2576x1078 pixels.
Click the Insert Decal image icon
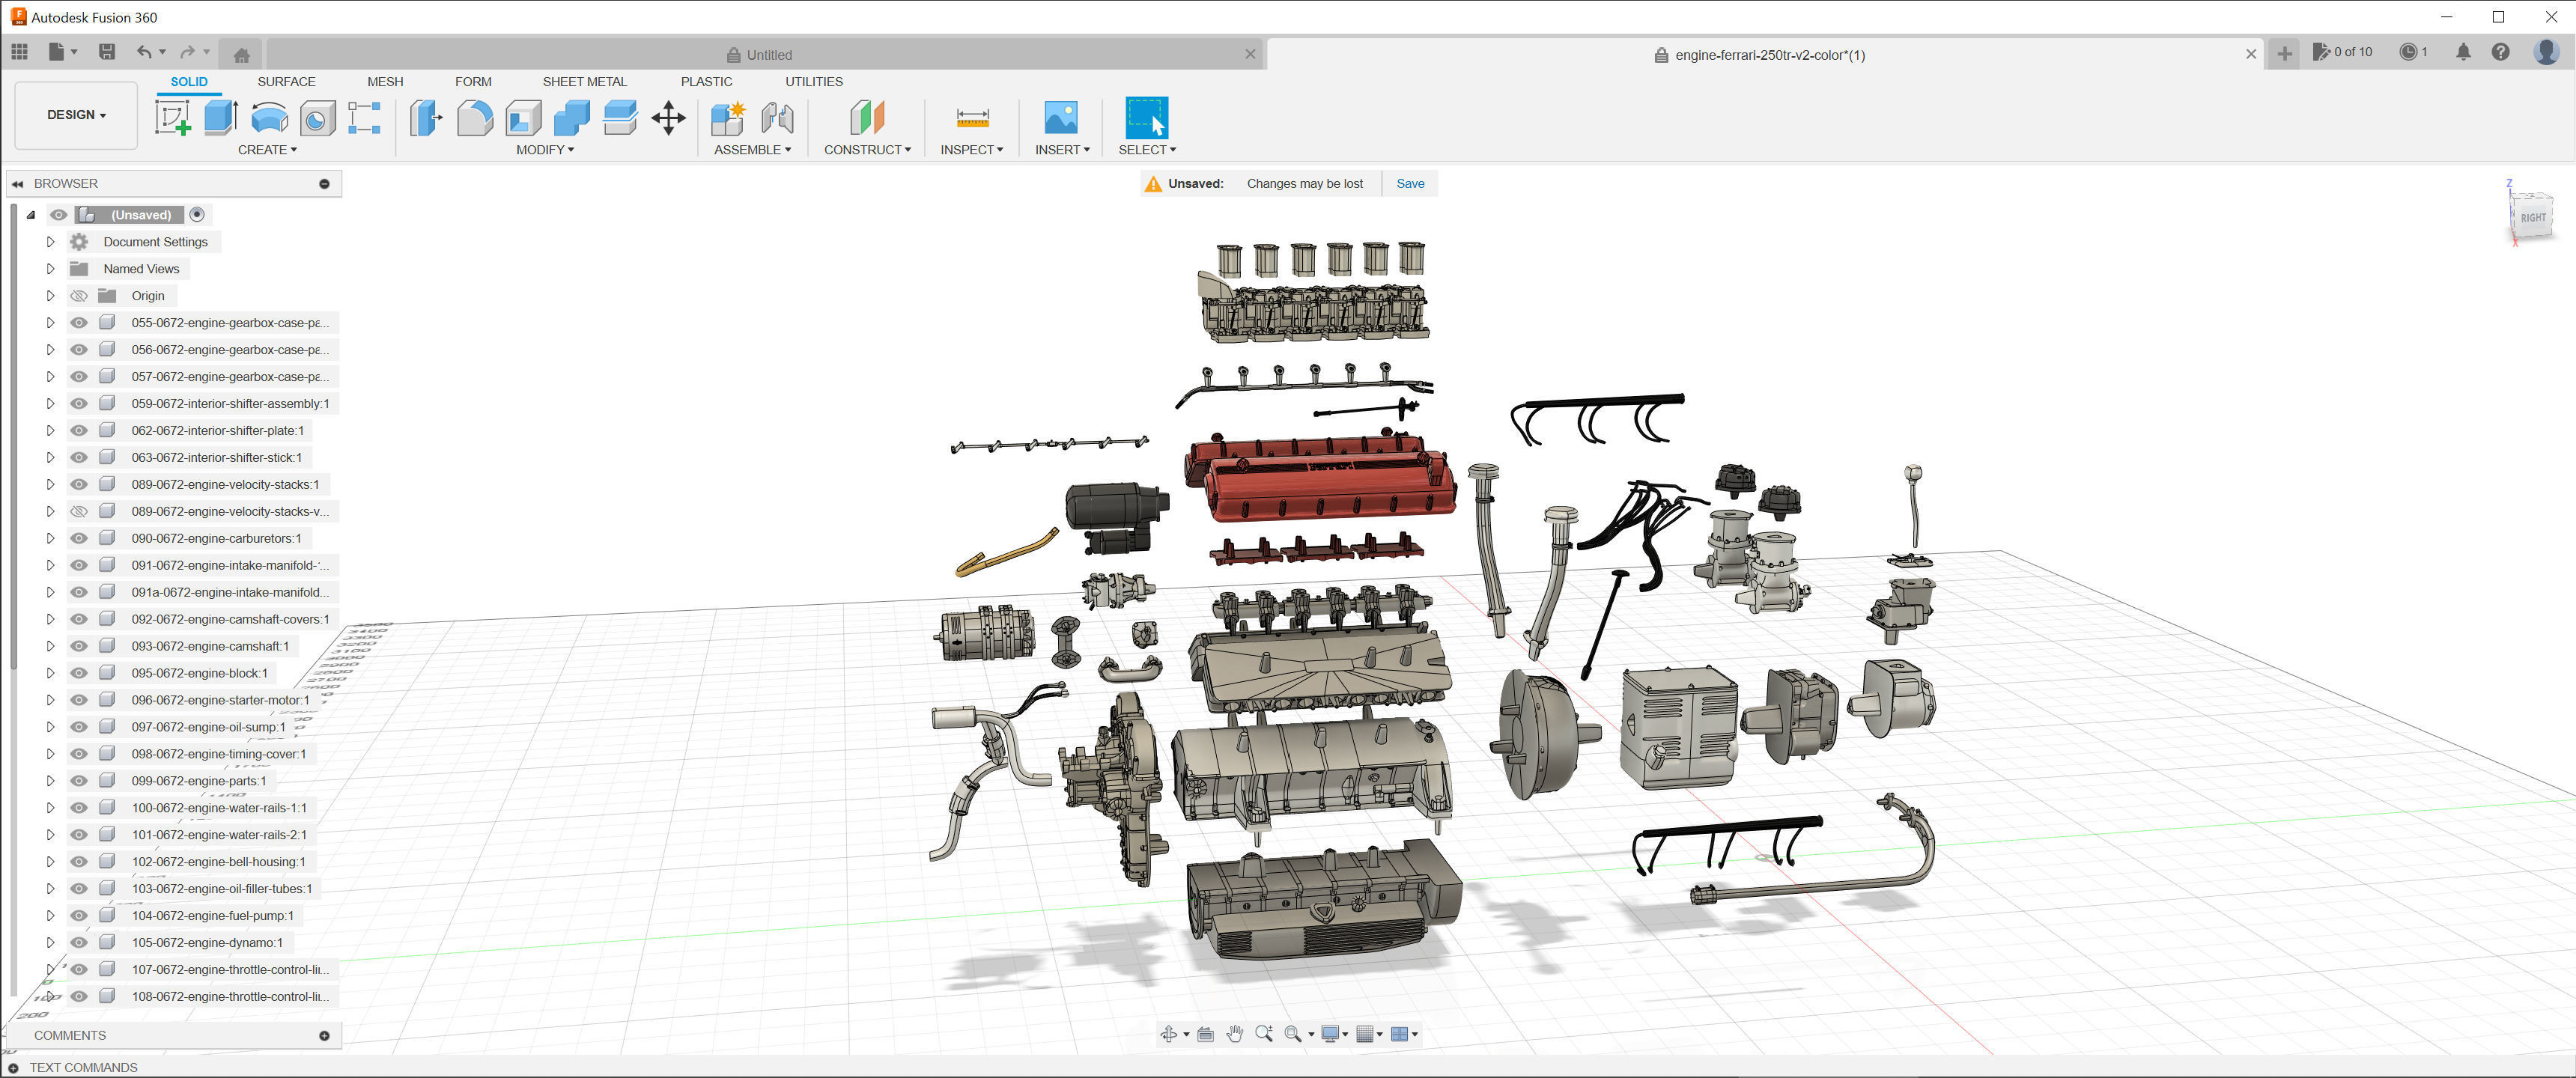click(1060, 118)
